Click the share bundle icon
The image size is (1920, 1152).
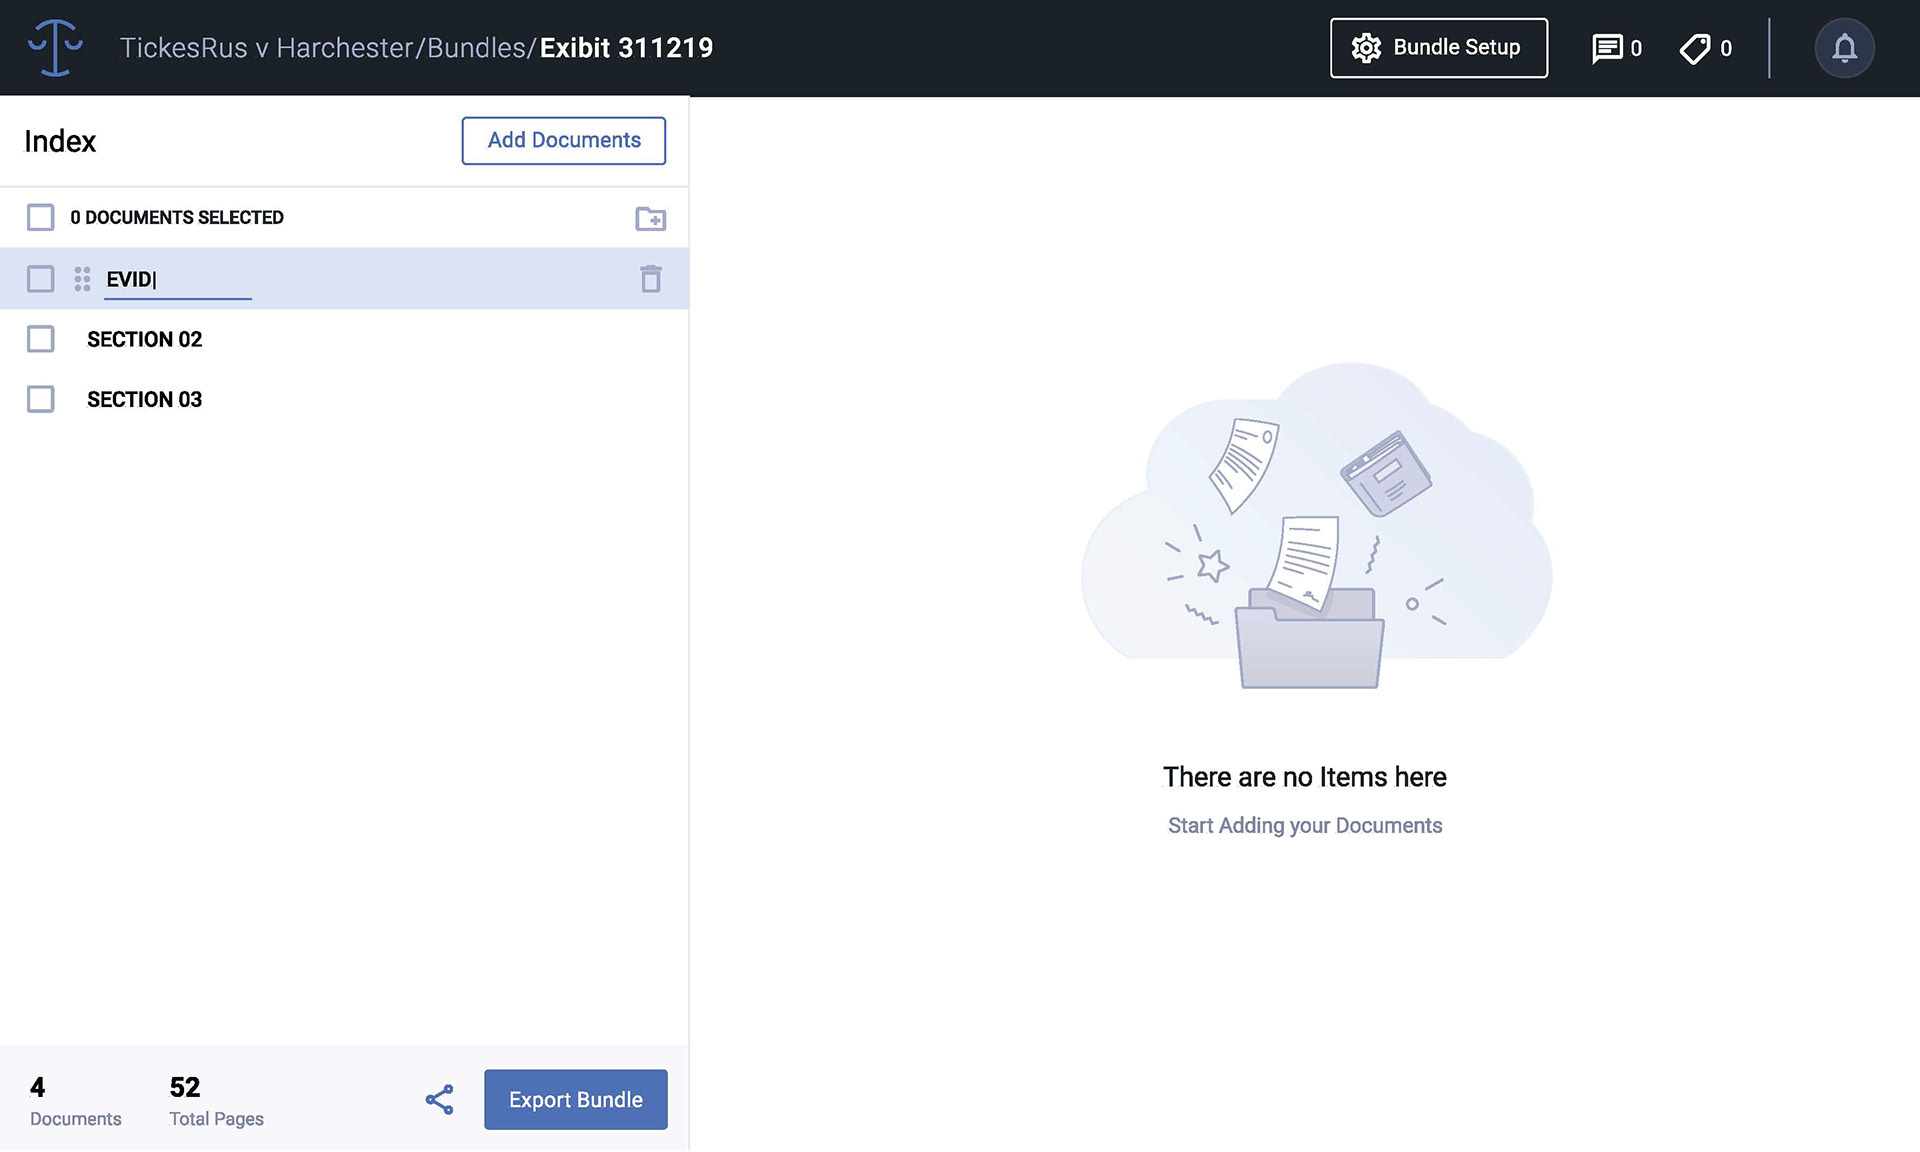(440, 1100)
